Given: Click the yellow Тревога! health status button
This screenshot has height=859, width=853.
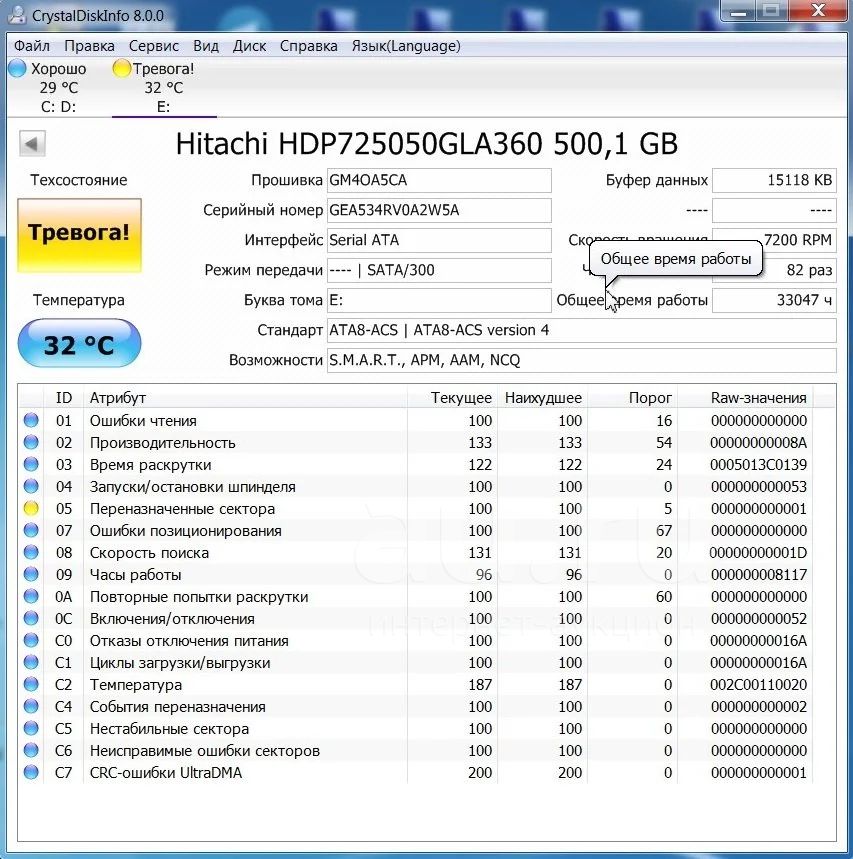Looking at the screenshot, I should [79, 235].
